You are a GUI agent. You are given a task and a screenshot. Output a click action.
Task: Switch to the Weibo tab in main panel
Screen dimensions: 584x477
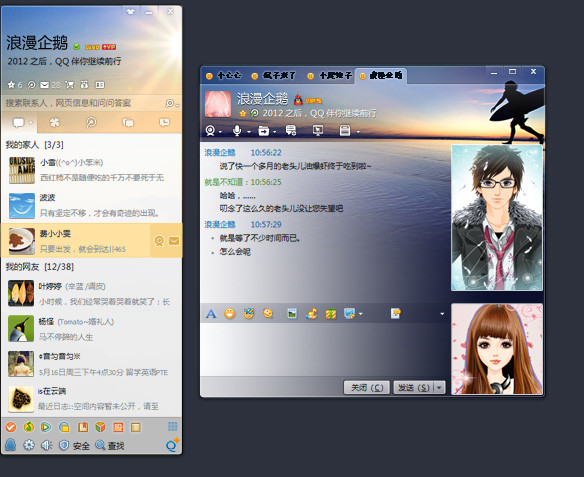[91, 122]
